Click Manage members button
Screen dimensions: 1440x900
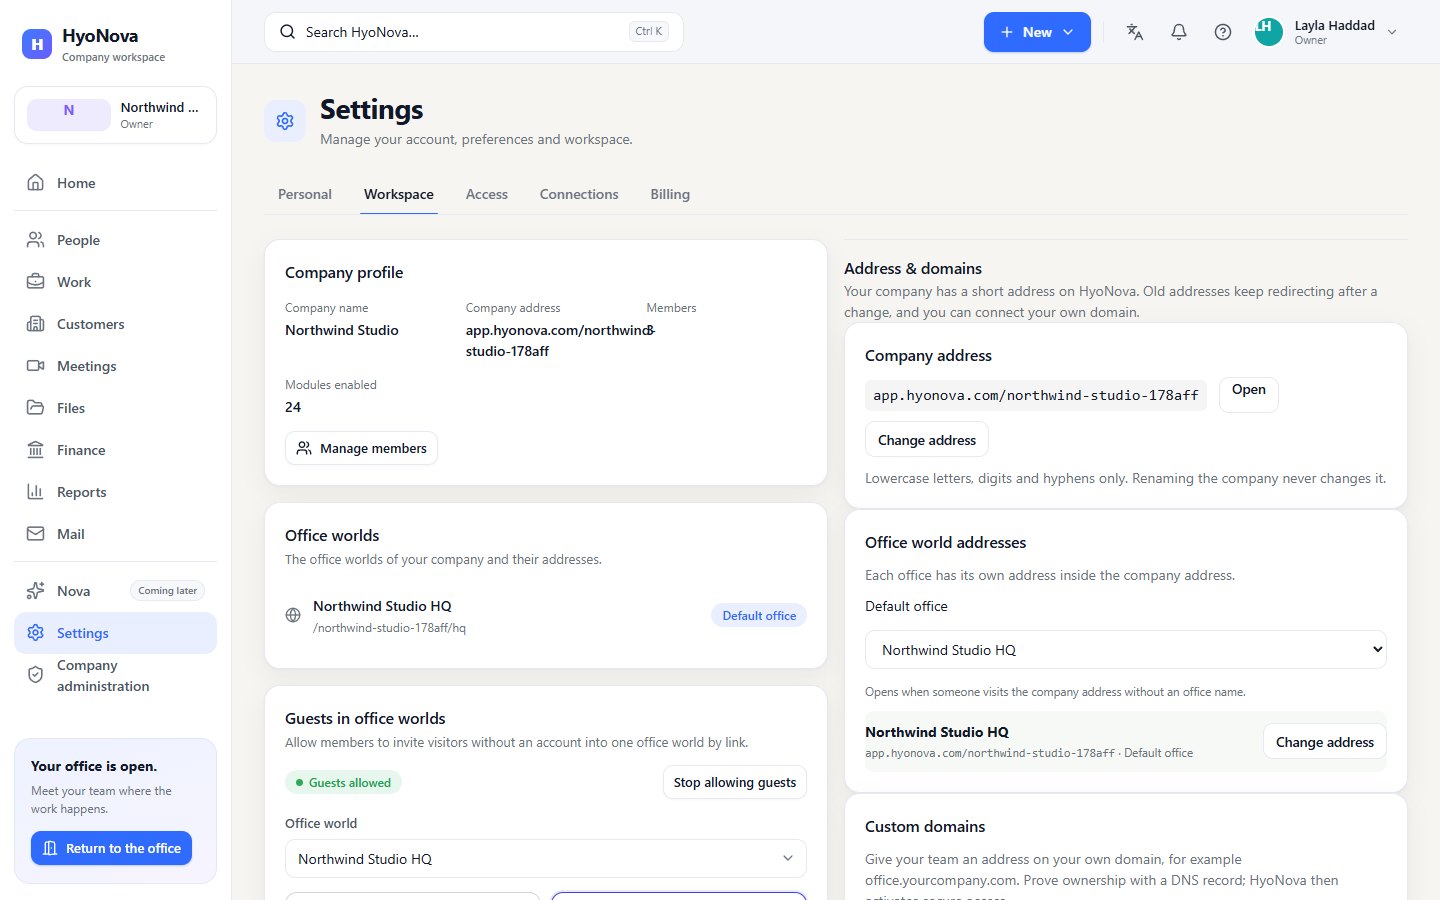[x=361, y=448]
